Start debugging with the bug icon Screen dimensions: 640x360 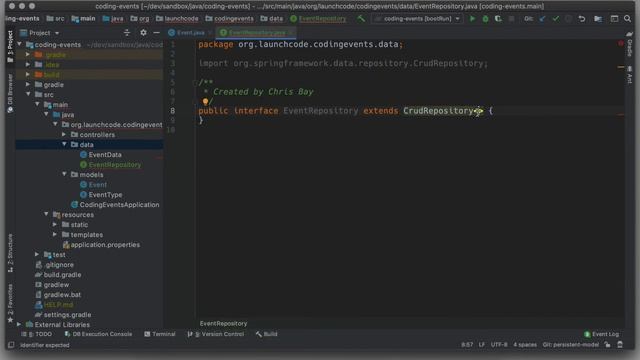tap(485, 19)
